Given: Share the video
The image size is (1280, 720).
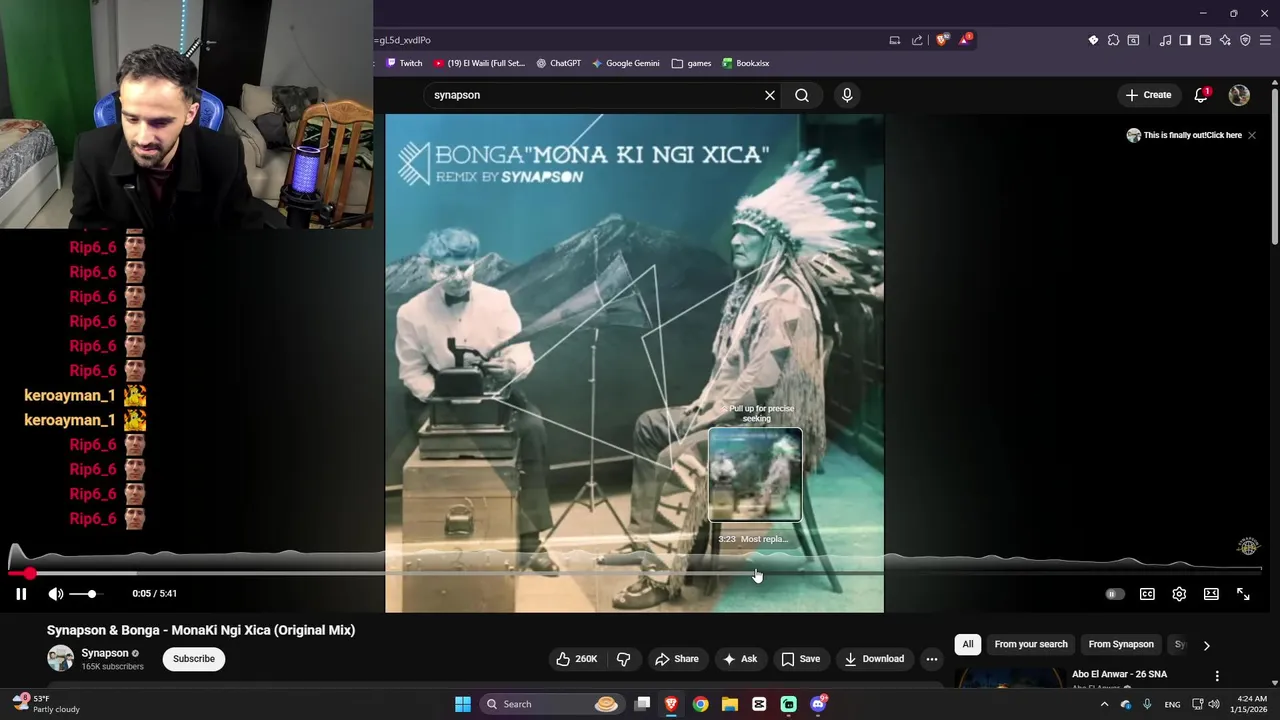Looking at the screenshot, I should (677, 659).
